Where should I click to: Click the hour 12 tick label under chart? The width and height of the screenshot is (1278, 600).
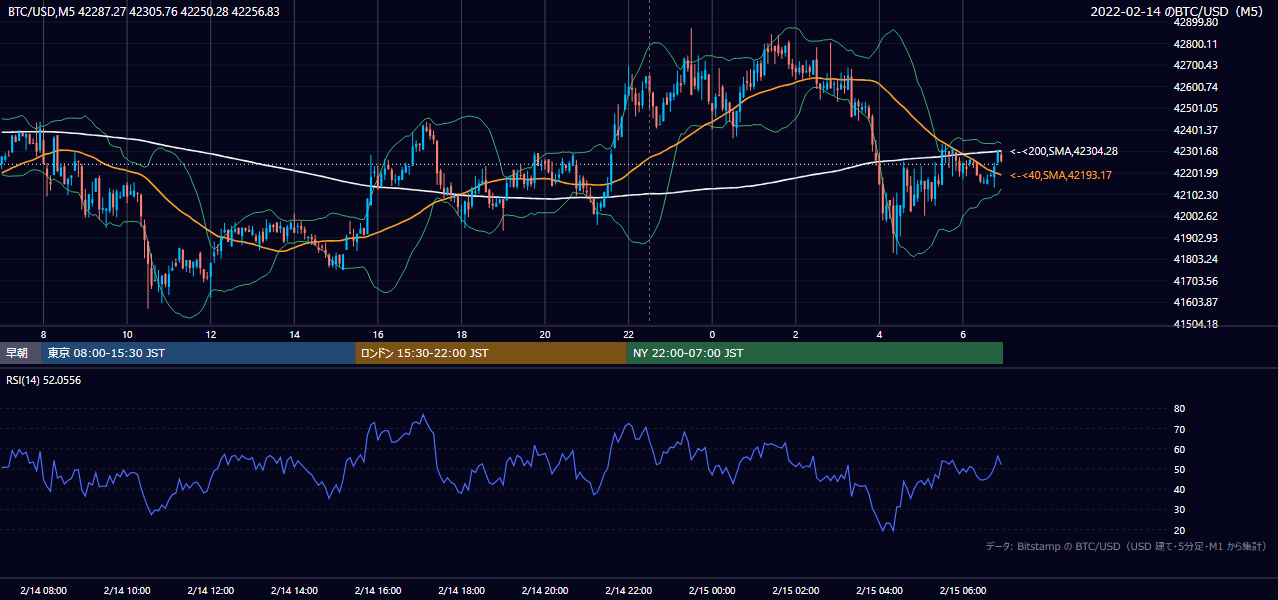[211, 334]
